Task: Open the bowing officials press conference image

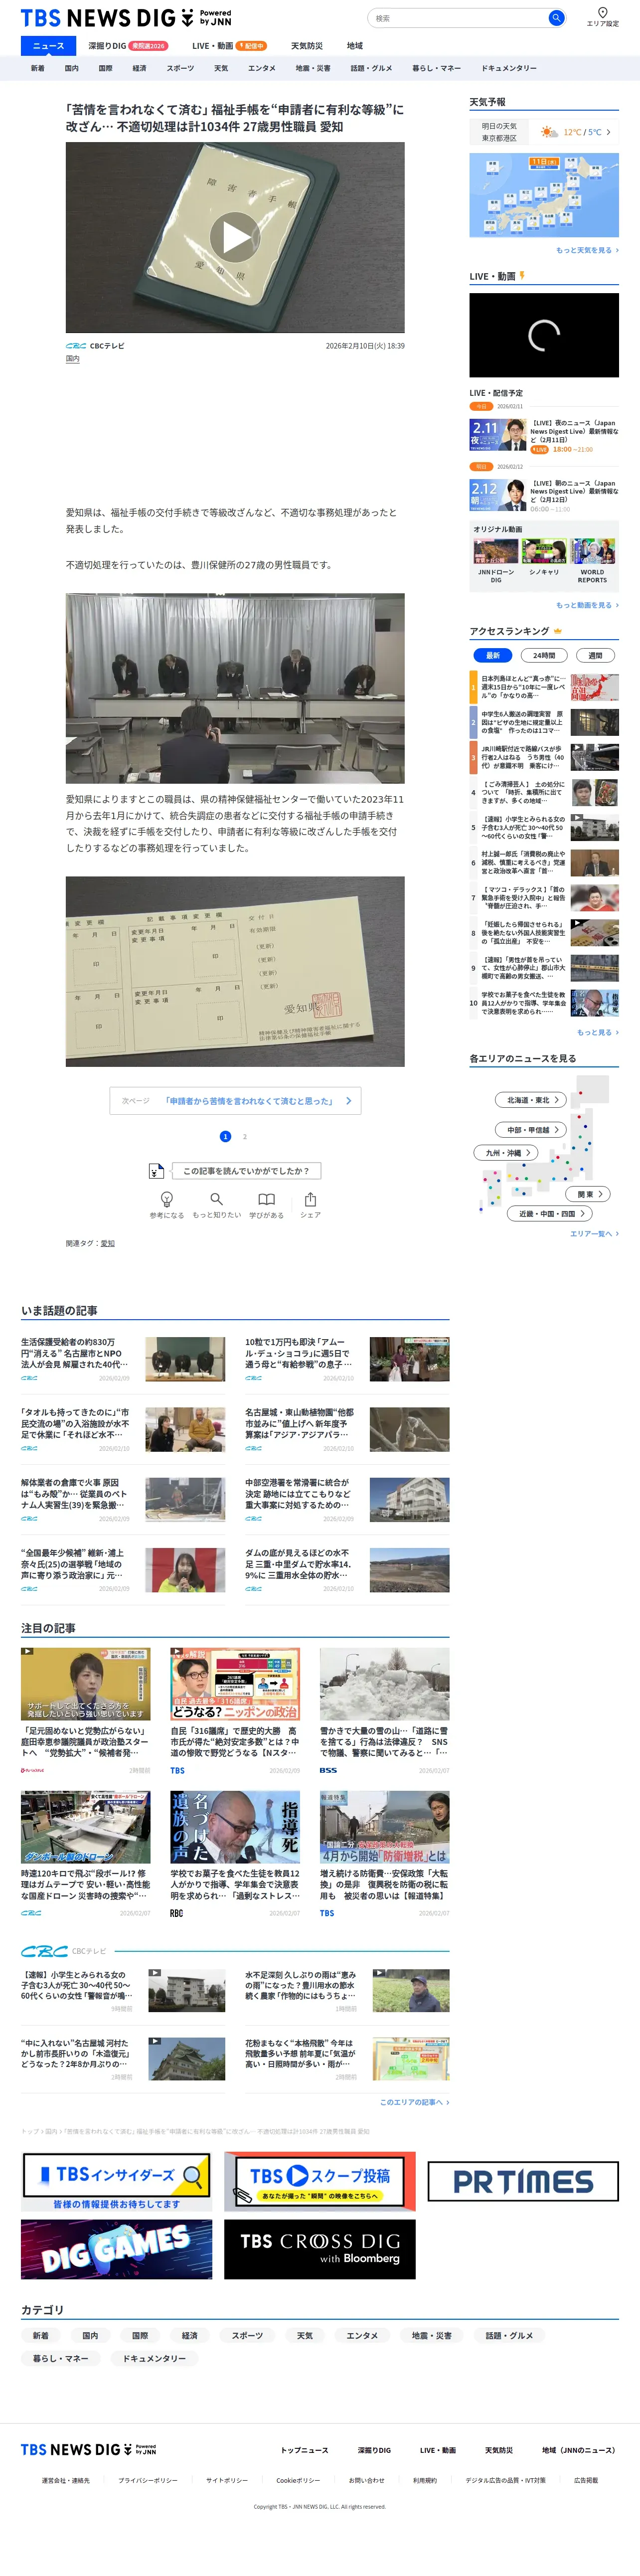Action: (x=235, y=688)
